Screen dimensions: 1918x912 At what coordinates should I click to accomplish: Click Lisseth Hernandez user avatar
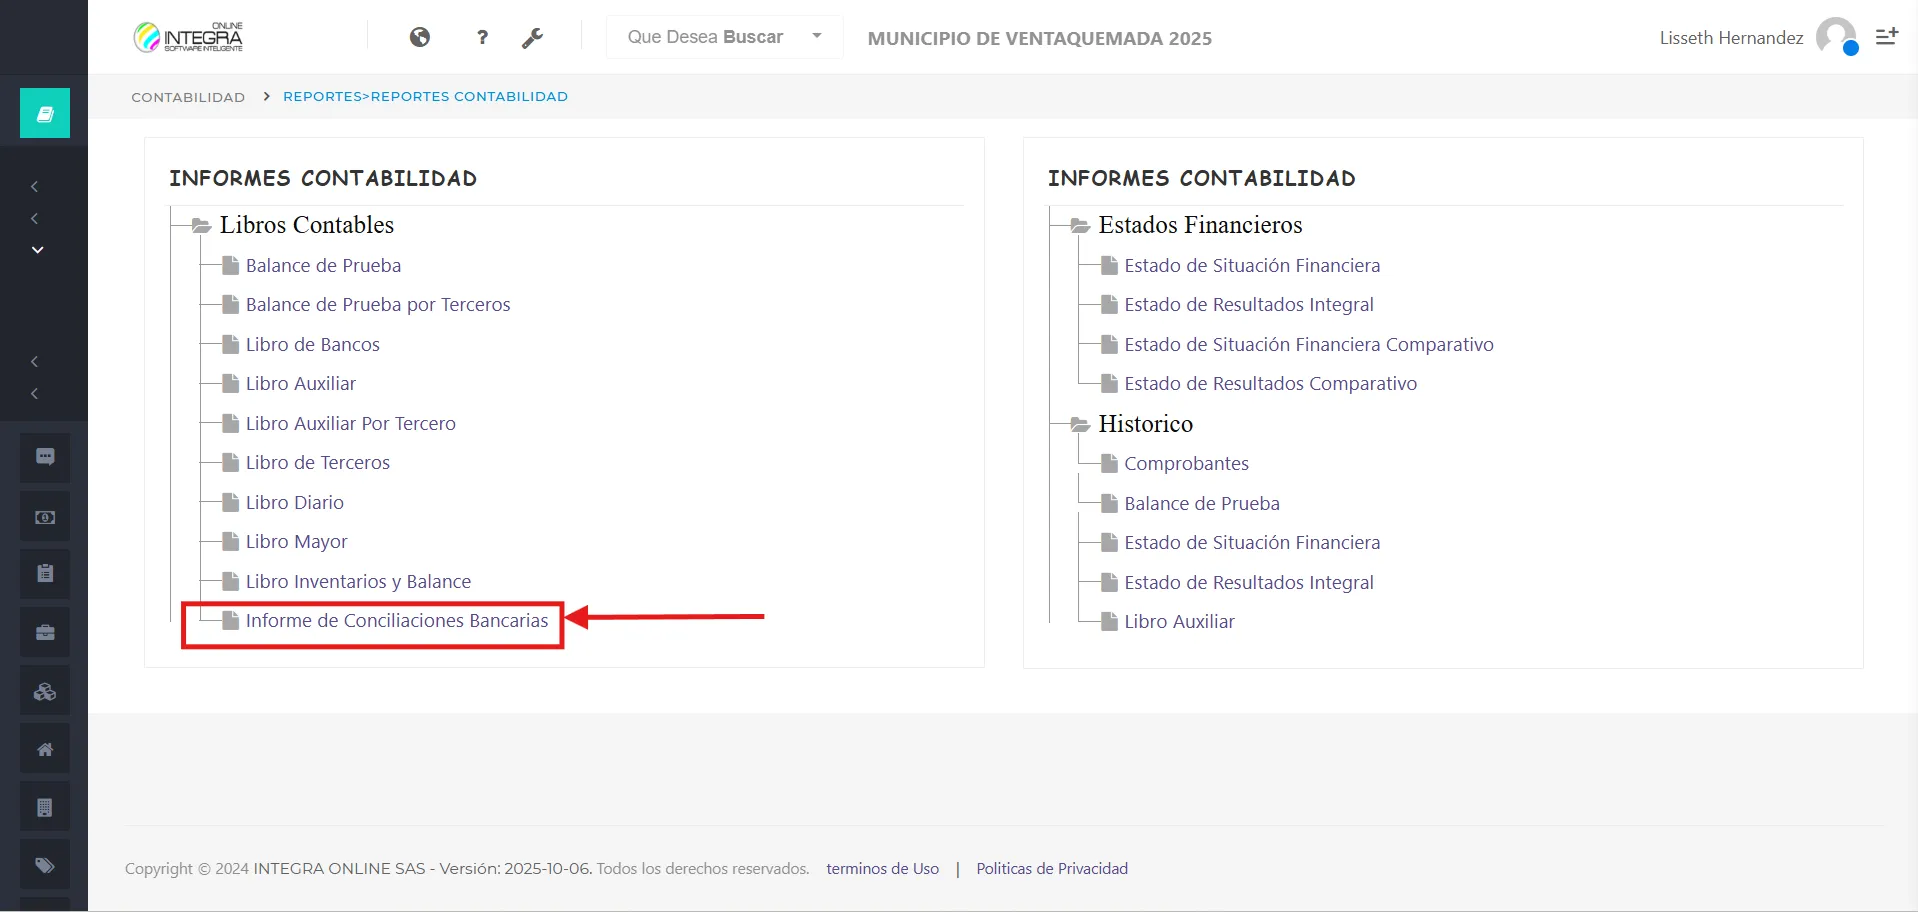1836,37
